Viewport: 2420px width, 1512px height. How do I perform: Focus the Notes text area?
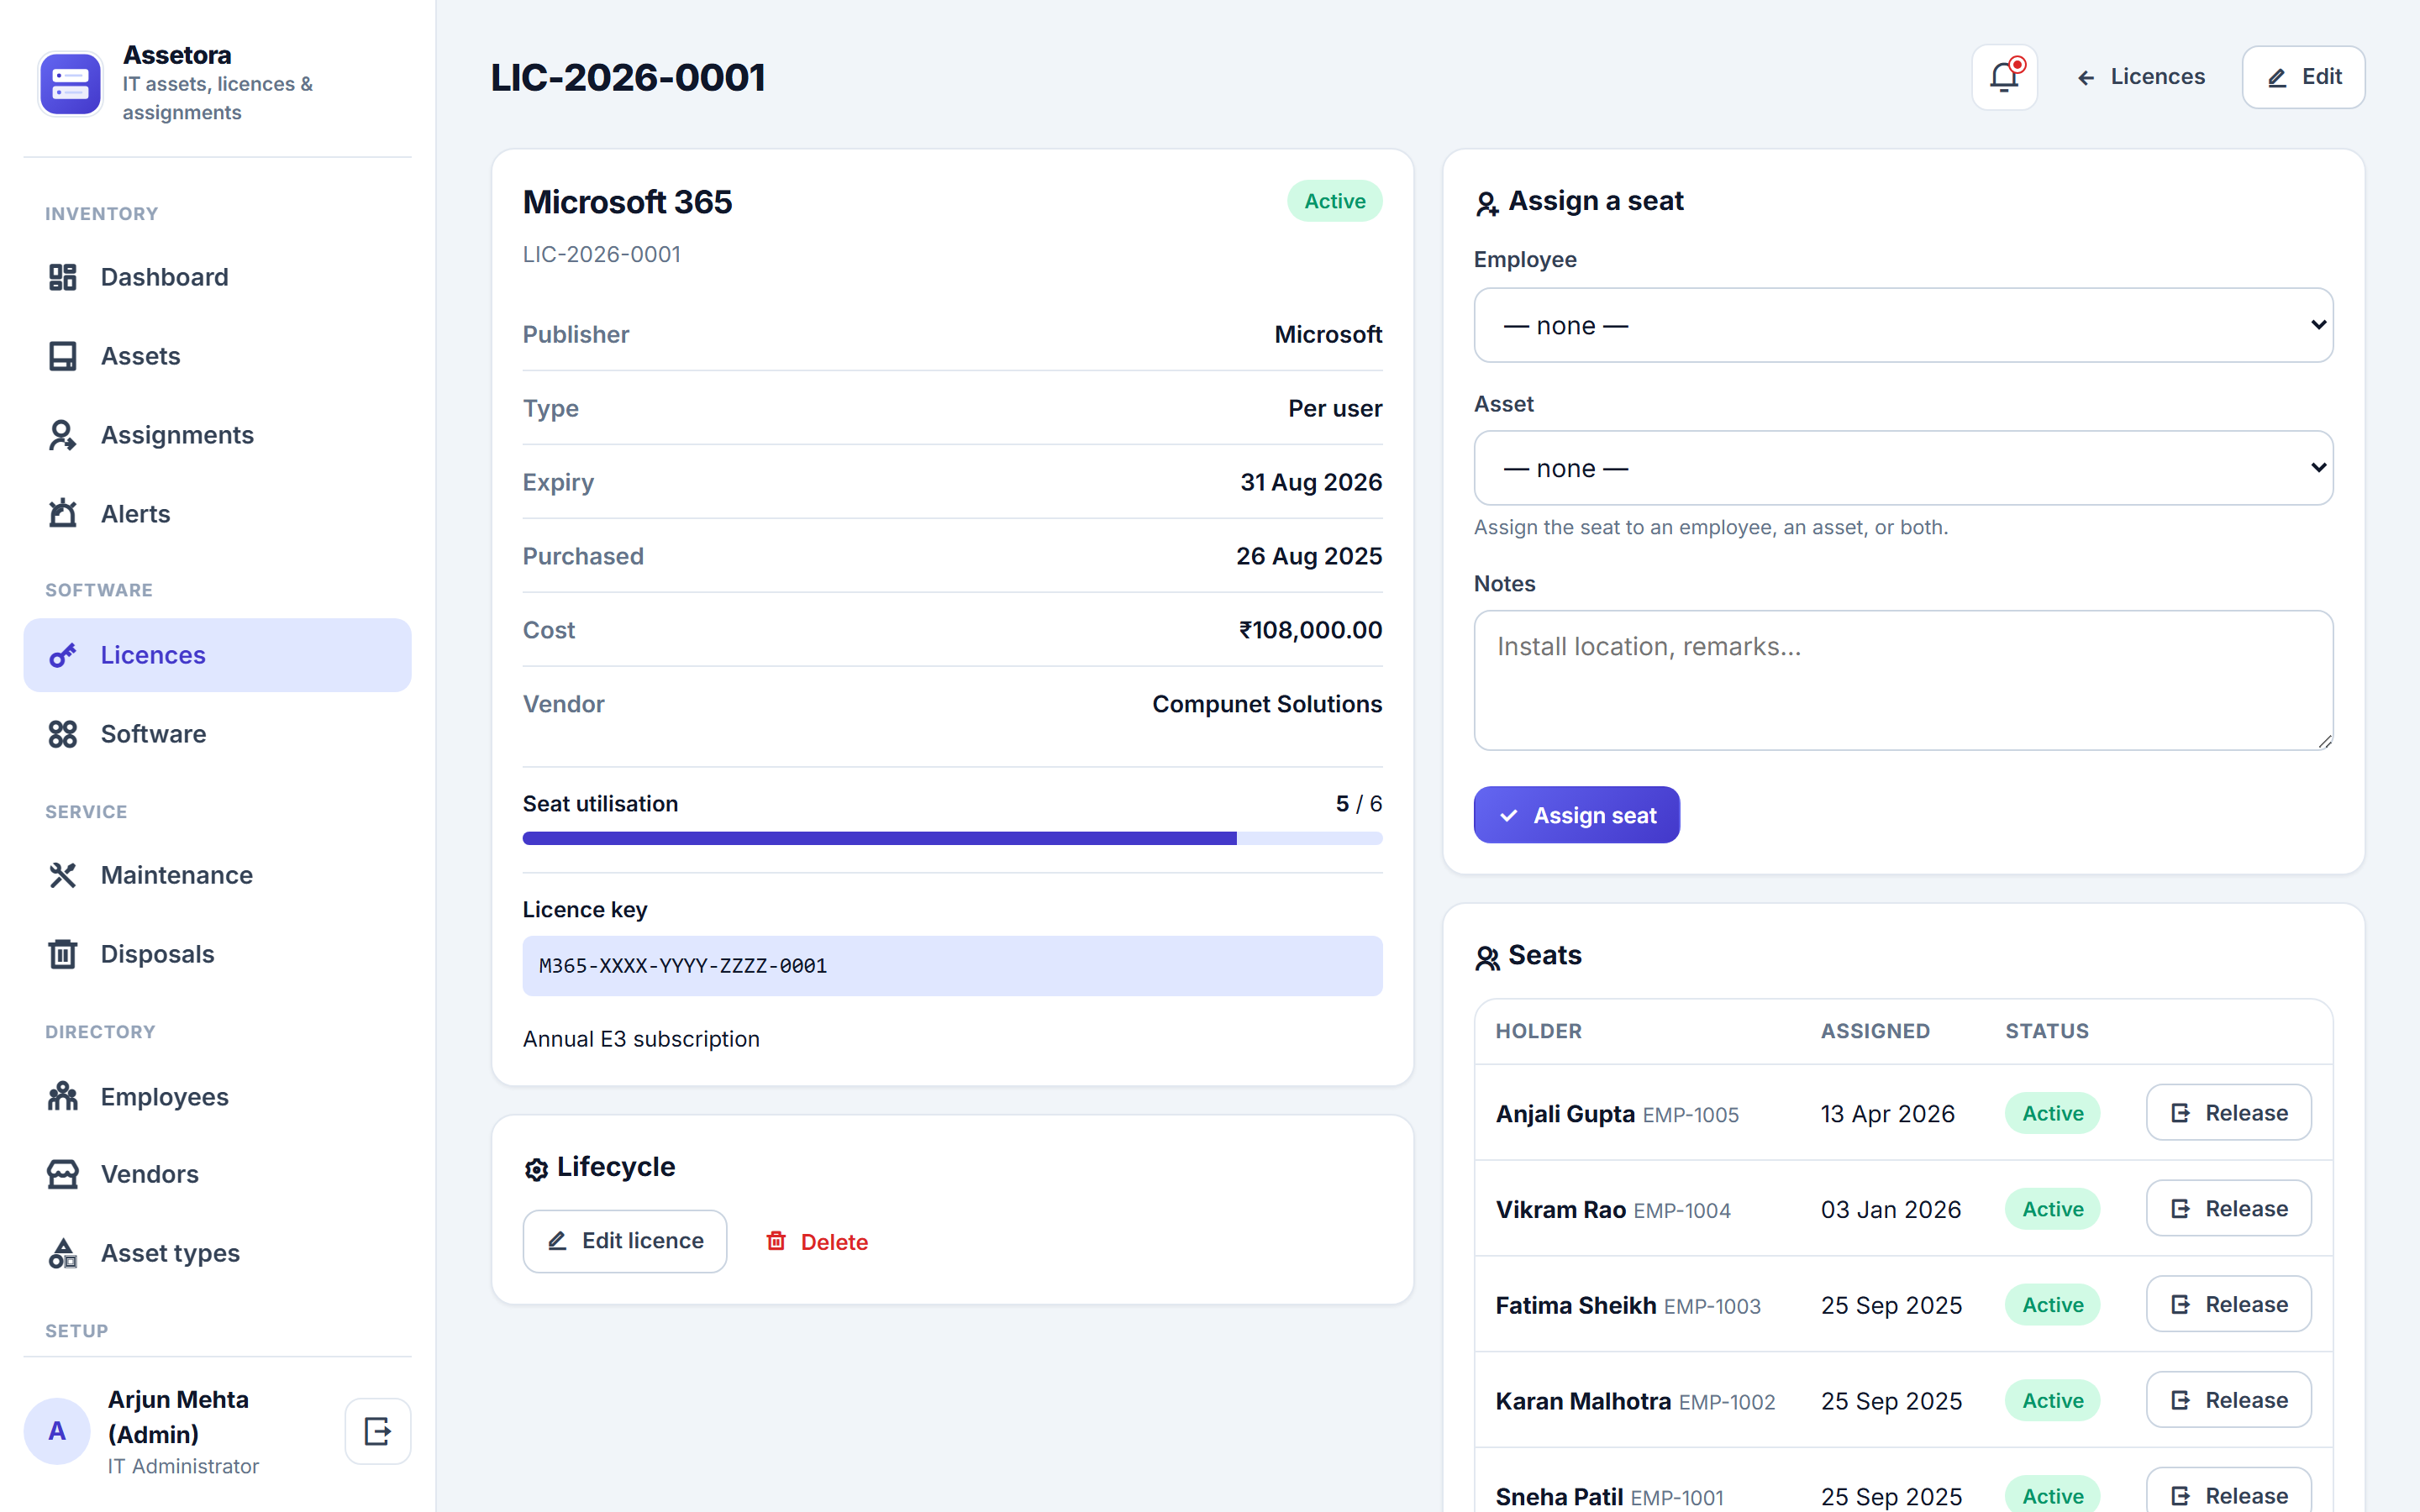click(1903, 680)
